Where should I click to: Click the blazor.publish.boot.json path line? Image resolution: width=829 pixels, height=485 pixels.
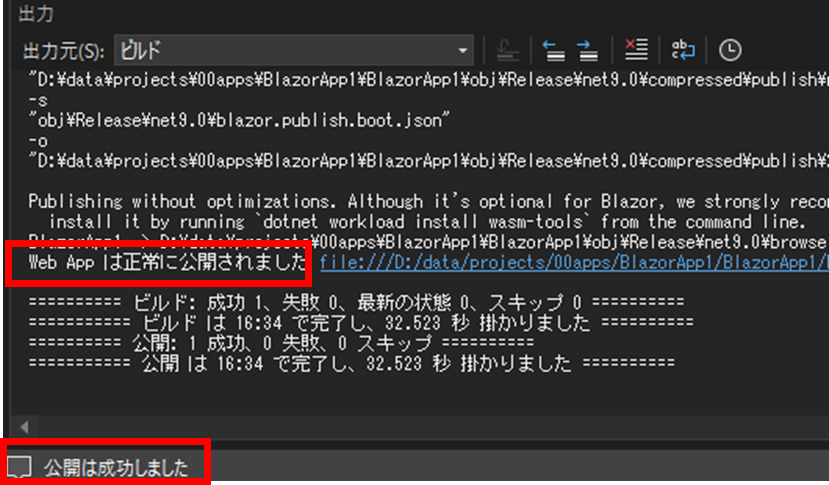[242, 121]
